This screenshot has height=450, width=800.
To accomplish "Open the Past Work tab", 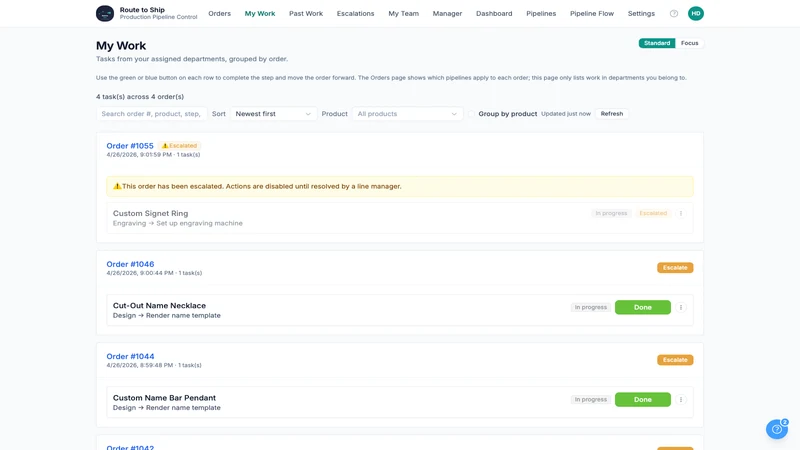I will (306, 14).
